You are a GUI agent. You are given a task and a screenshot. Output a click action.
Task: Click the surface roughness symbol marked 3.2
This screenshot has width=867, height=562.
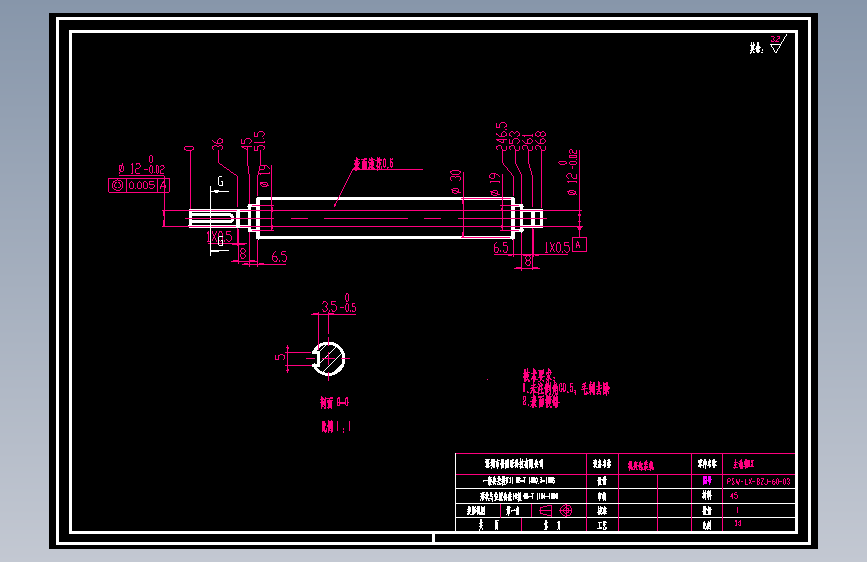click(x=777, y=44)
